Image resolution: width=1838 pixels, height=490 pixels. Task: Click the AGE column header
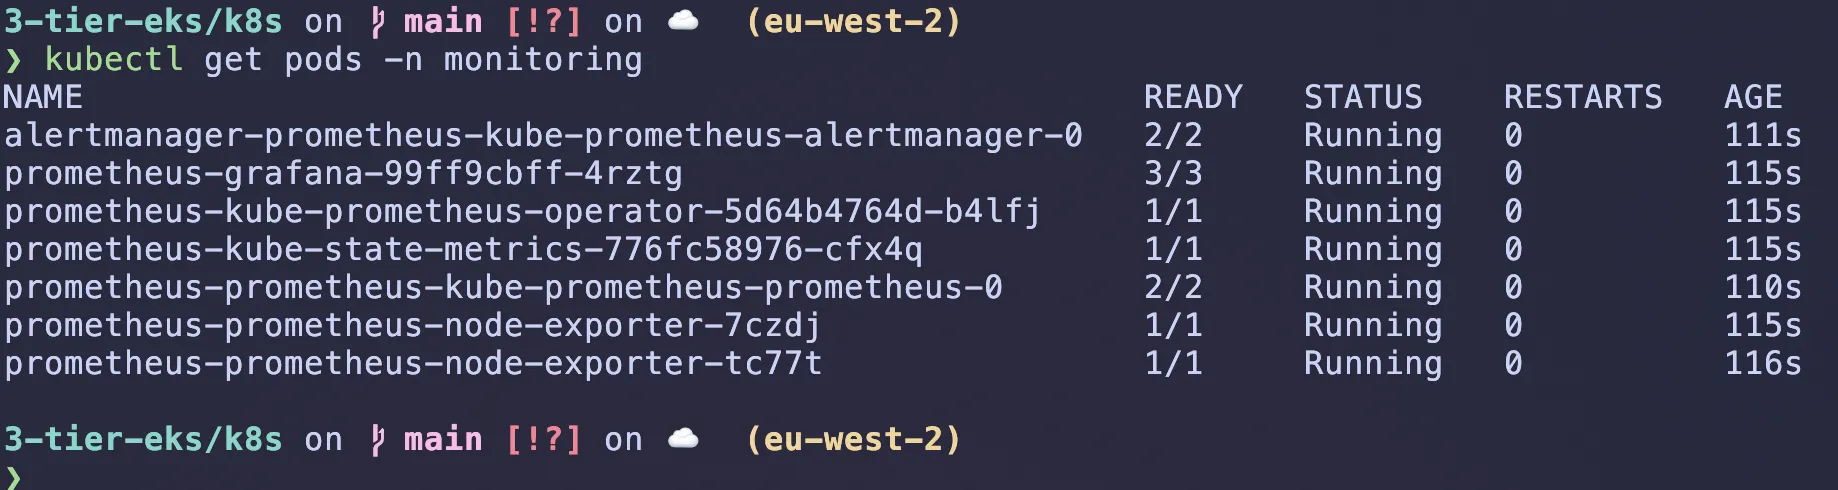tap(1753, 97)
